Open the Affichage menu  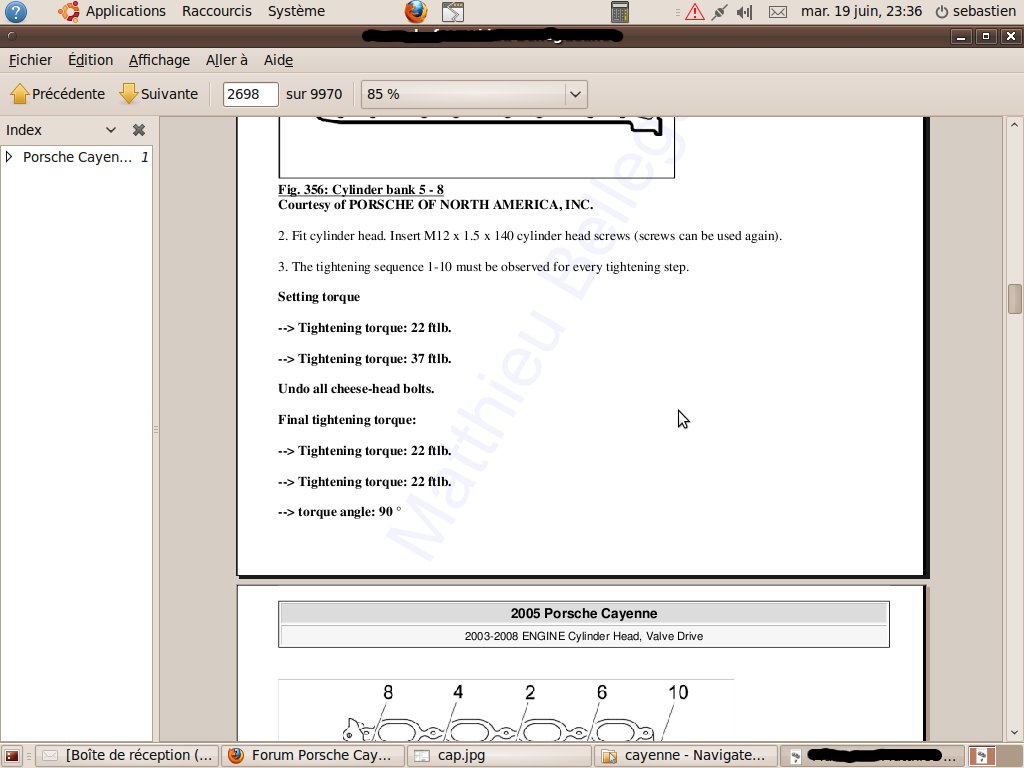point(159,60)
